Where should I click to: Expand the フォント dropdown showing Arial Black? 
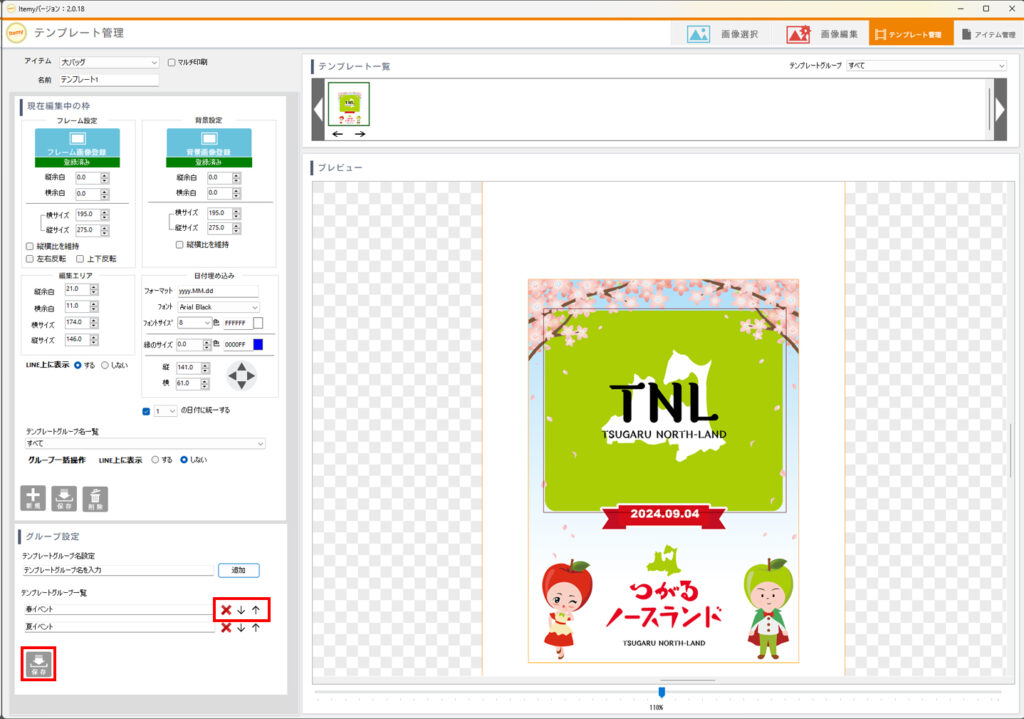[210, 307]
